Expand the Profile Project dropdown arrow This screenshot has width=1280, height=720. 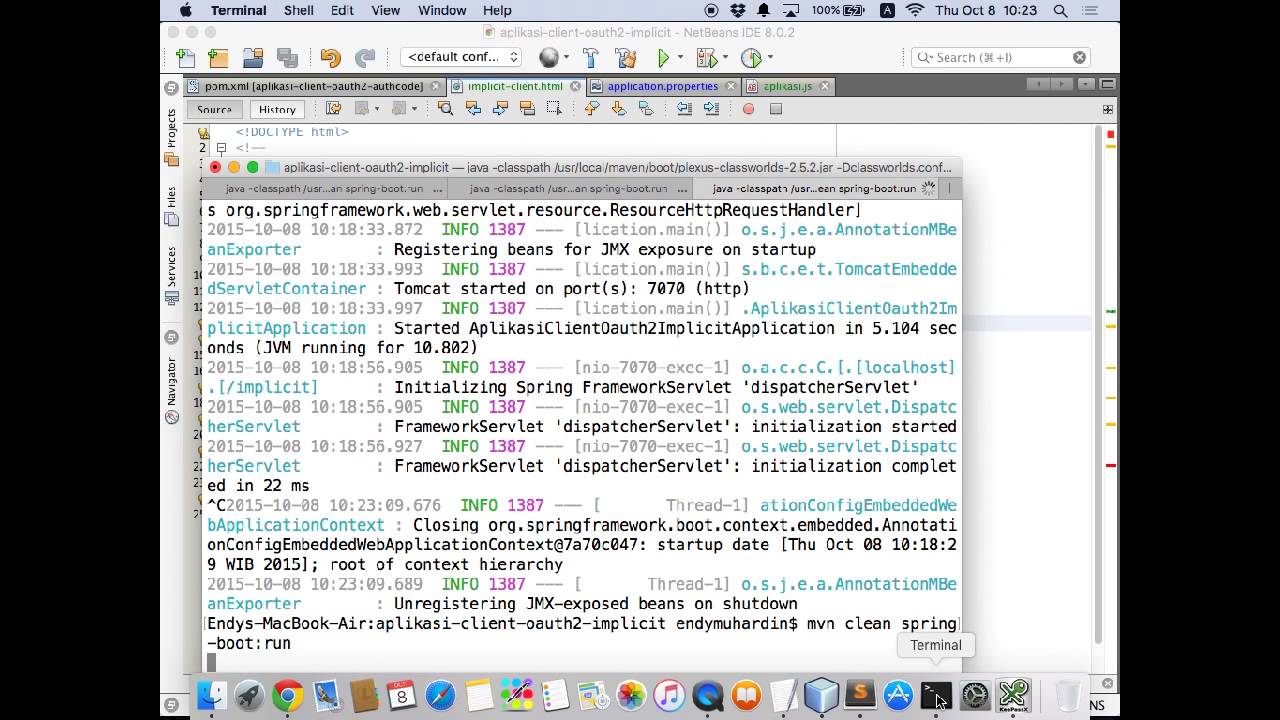pos(769,58)
